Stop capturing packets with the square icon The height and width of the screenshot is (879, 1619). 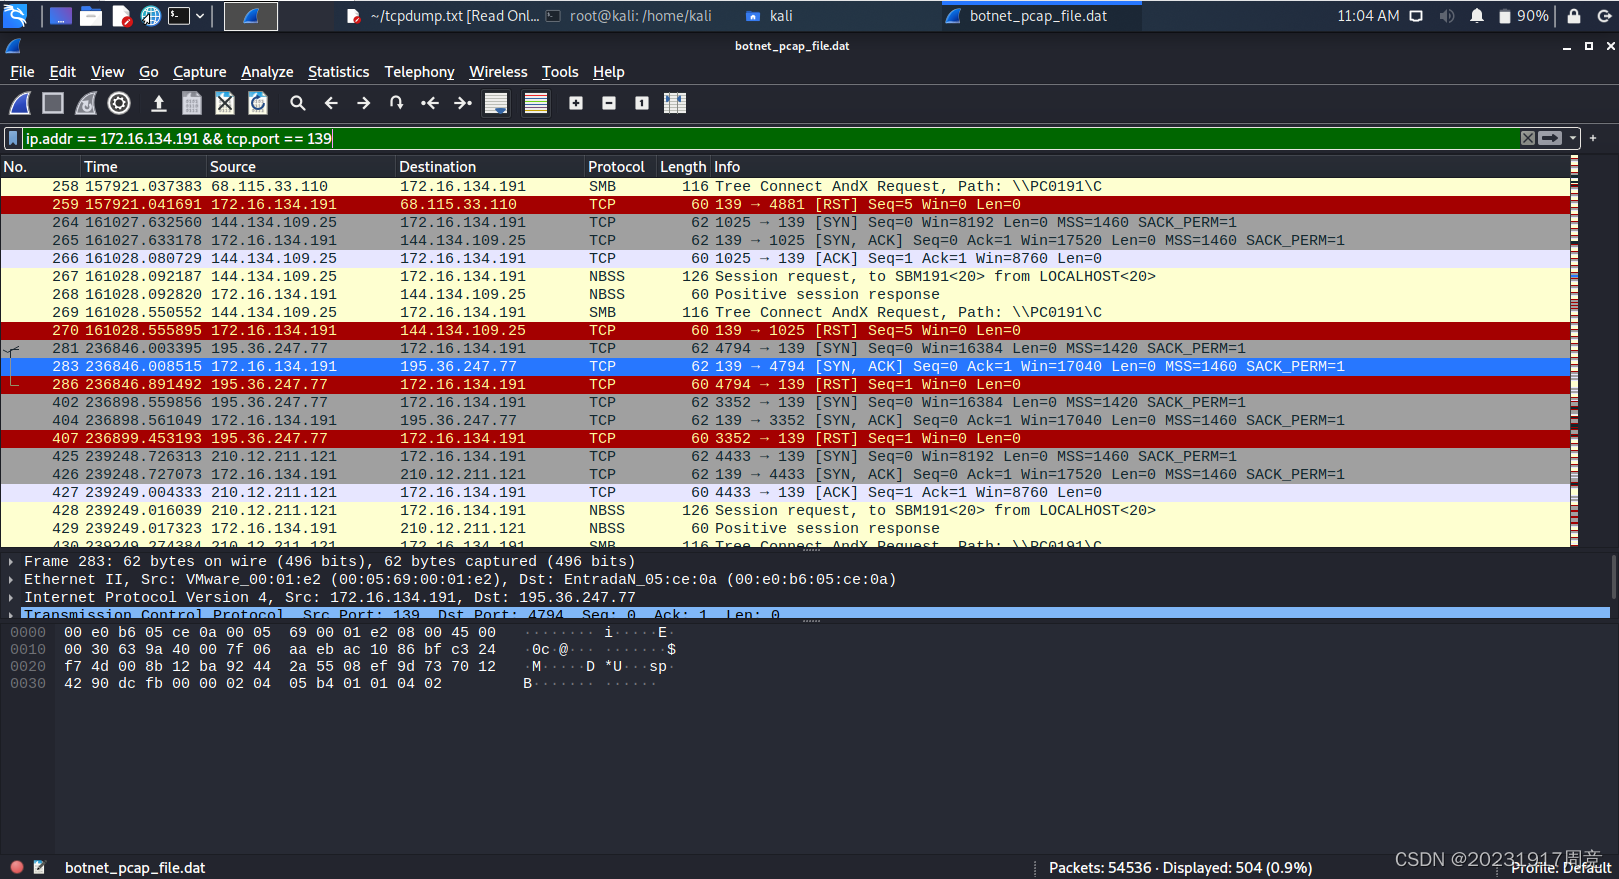tap(53, 103)
